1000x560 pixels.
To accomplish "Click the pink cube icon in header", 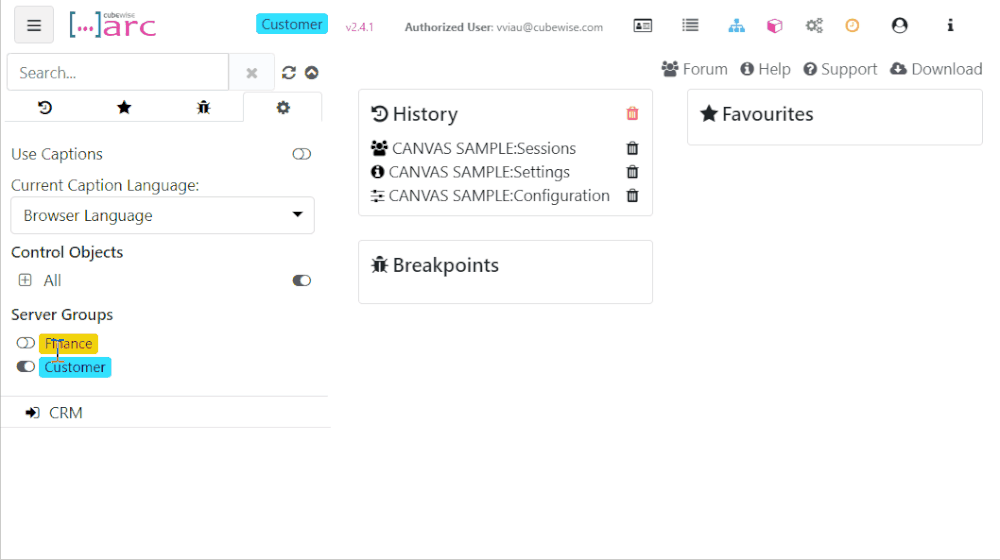I will pyautogui.click(x=775, y=26).
